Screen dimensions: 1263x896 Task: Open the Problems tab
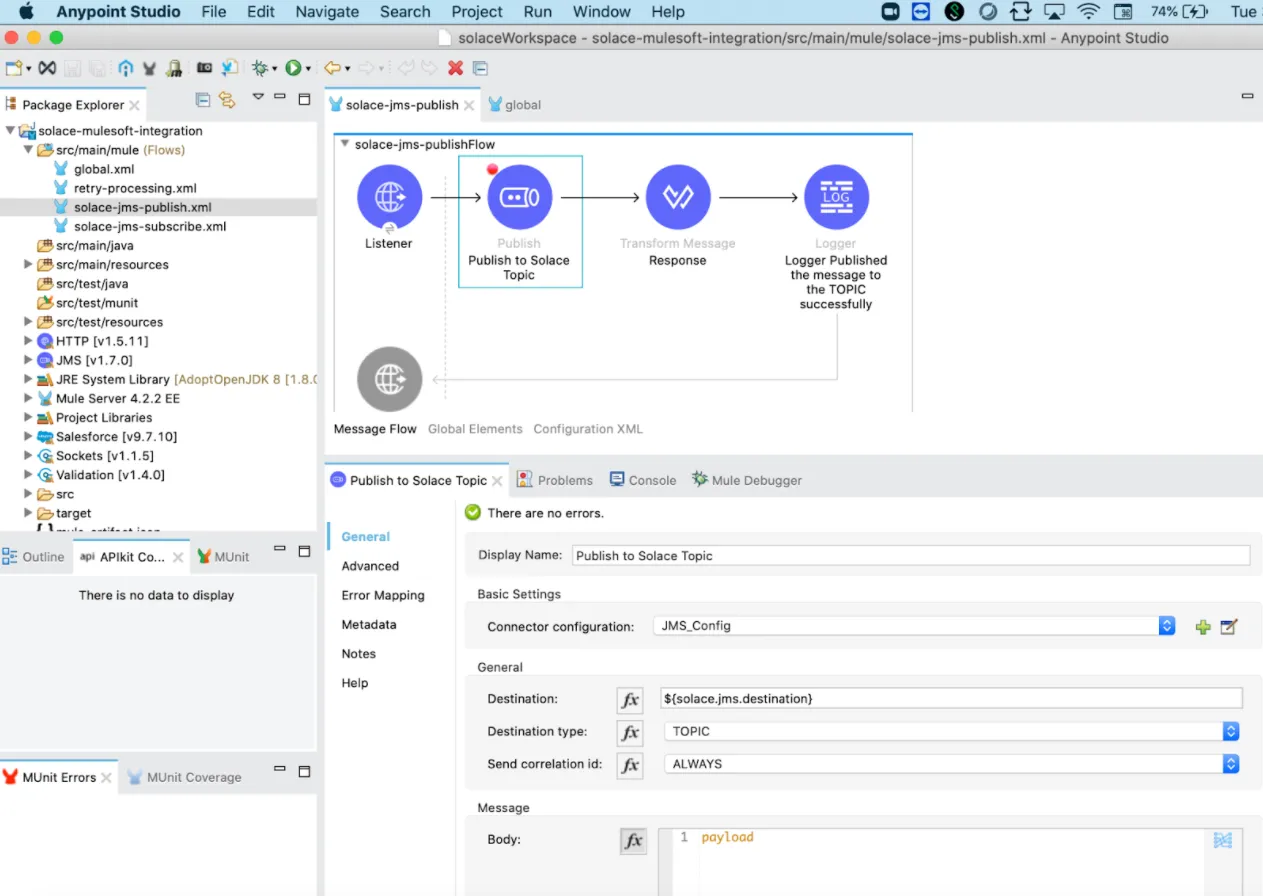pos(555,480)
